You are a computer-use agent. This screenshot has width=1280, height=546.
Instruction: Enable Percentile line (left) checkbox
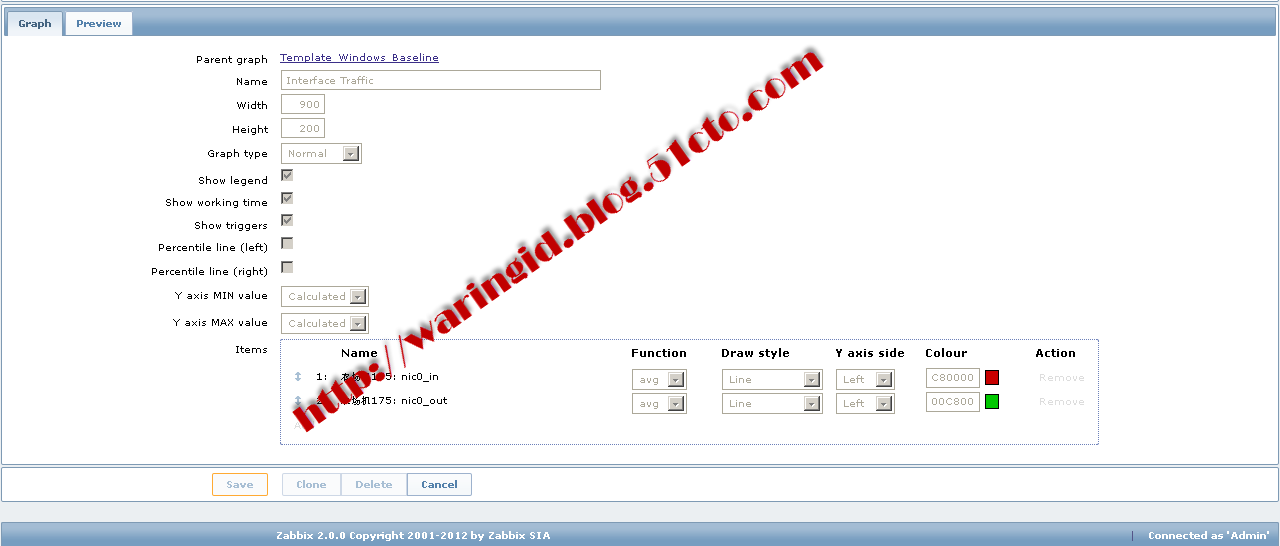click(x=287, y=243)
